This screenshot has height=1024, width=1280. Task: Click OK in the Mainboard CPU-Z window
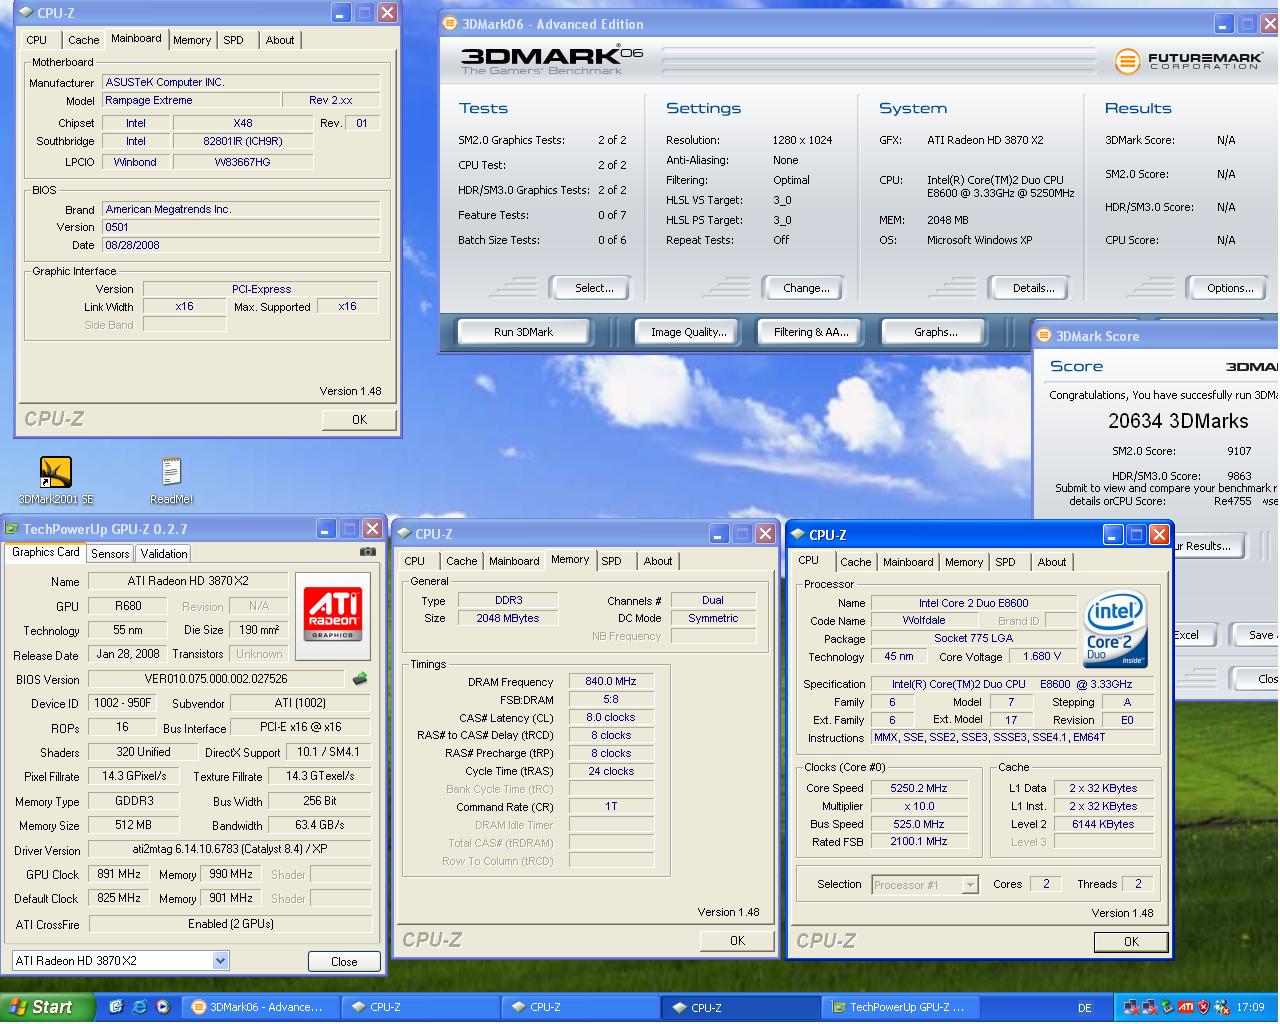pyautogui.click(x=359, y=420)
